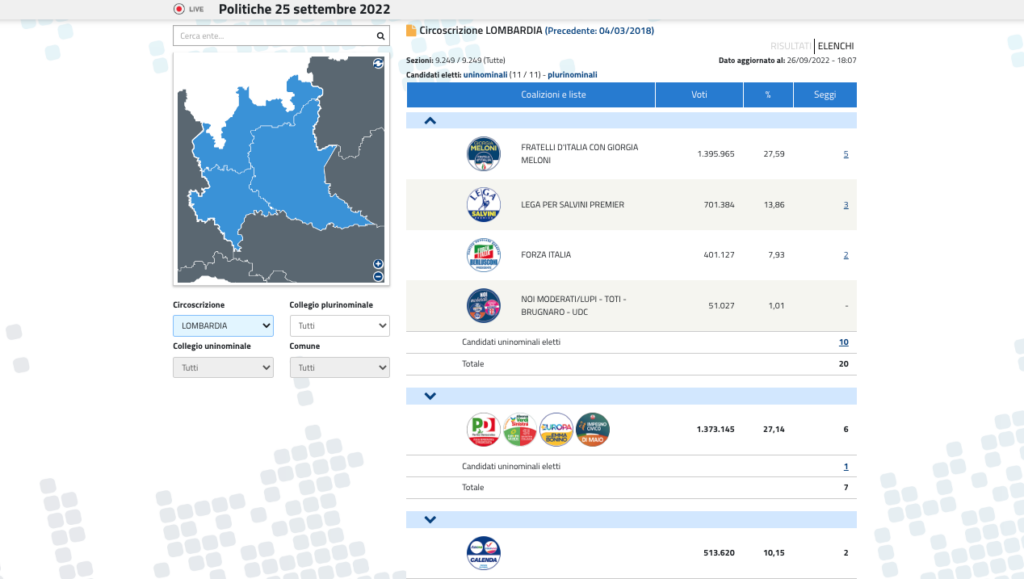
Task: Click the Fratelli d'Italia Meloni party logo
Action: (x=483, y=154)
